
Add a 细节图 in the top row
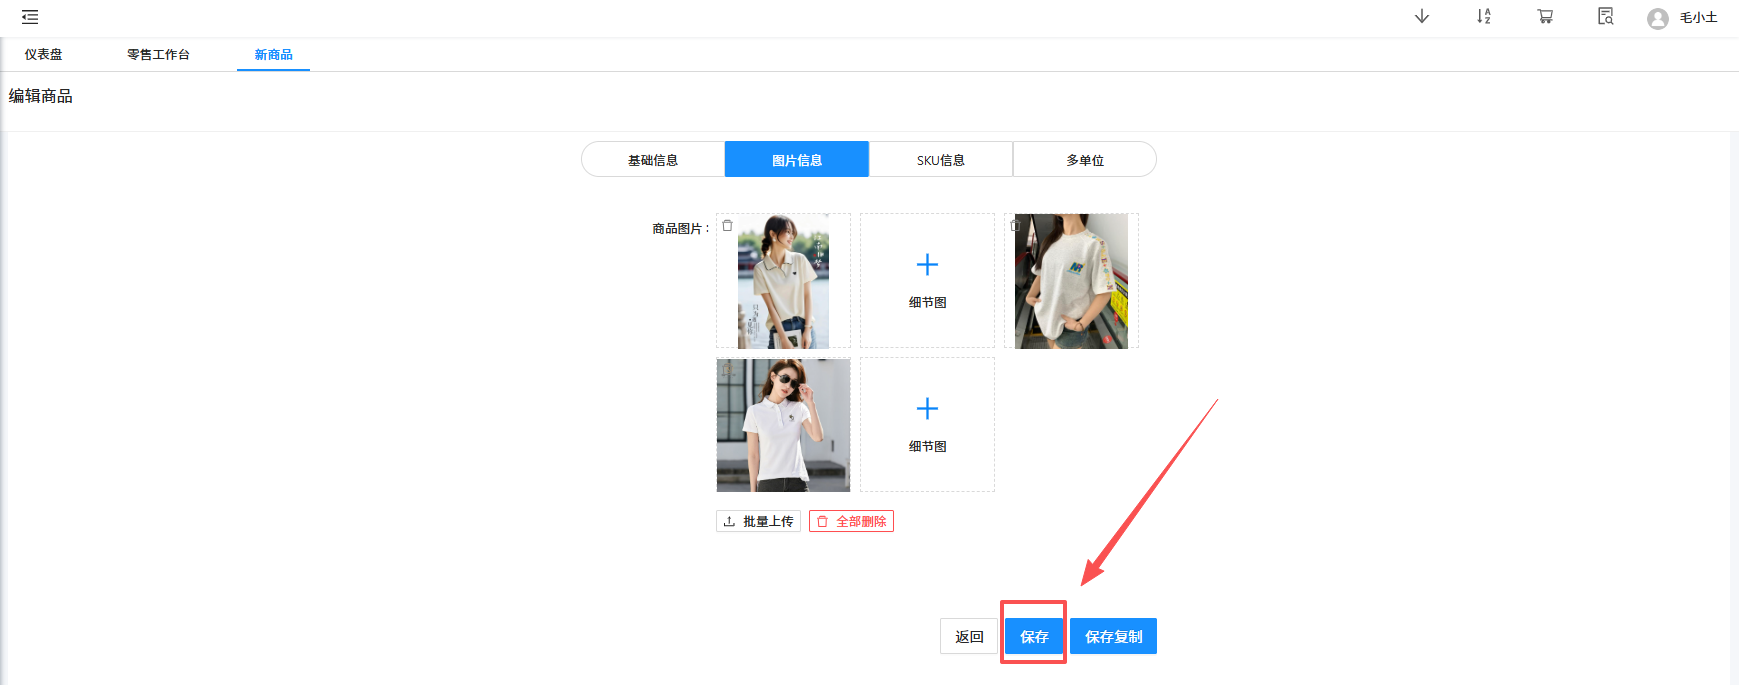click(927, 280)
